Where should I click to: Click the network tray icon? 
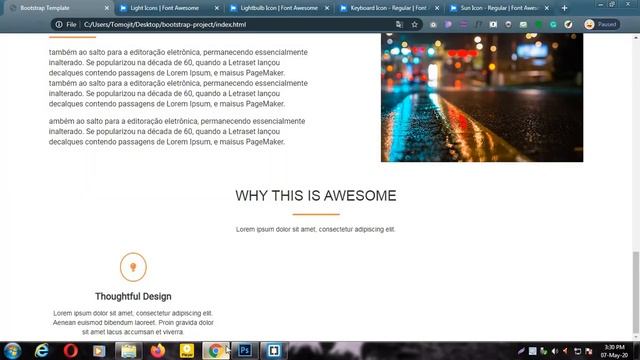[x=577, y=351]
